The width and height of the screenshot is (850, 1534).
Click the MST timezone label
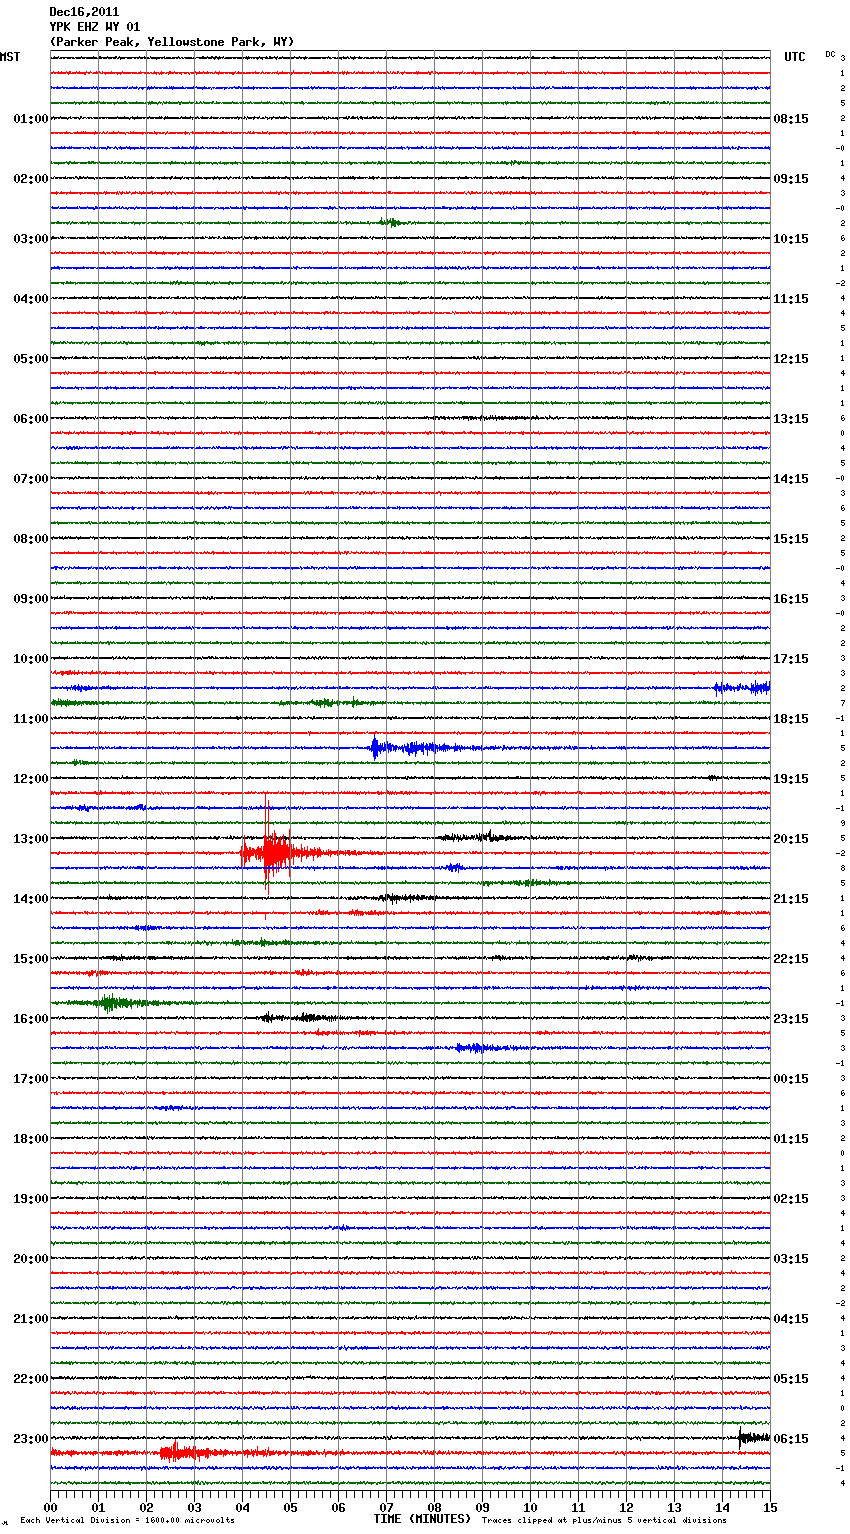[10, 57]
